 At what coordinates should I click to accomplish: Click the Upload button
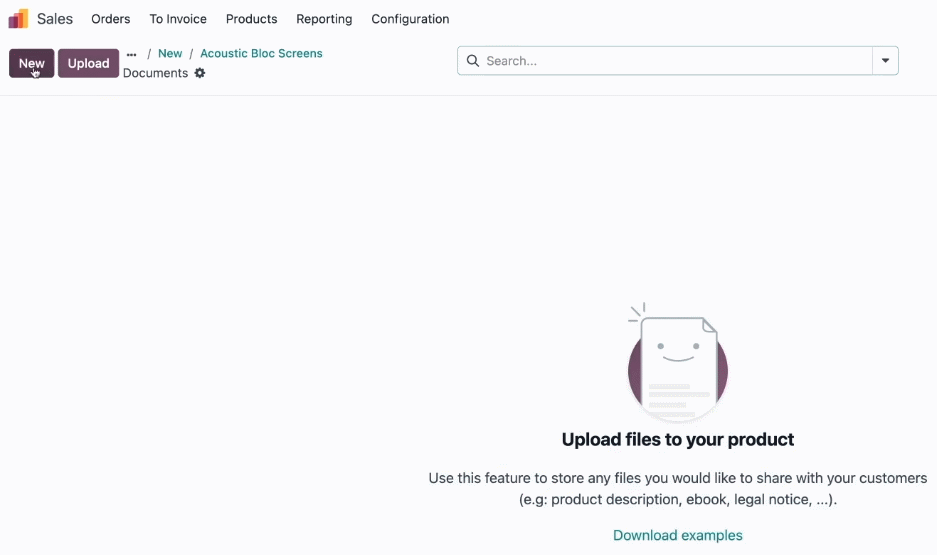click(x=88, y=63)
